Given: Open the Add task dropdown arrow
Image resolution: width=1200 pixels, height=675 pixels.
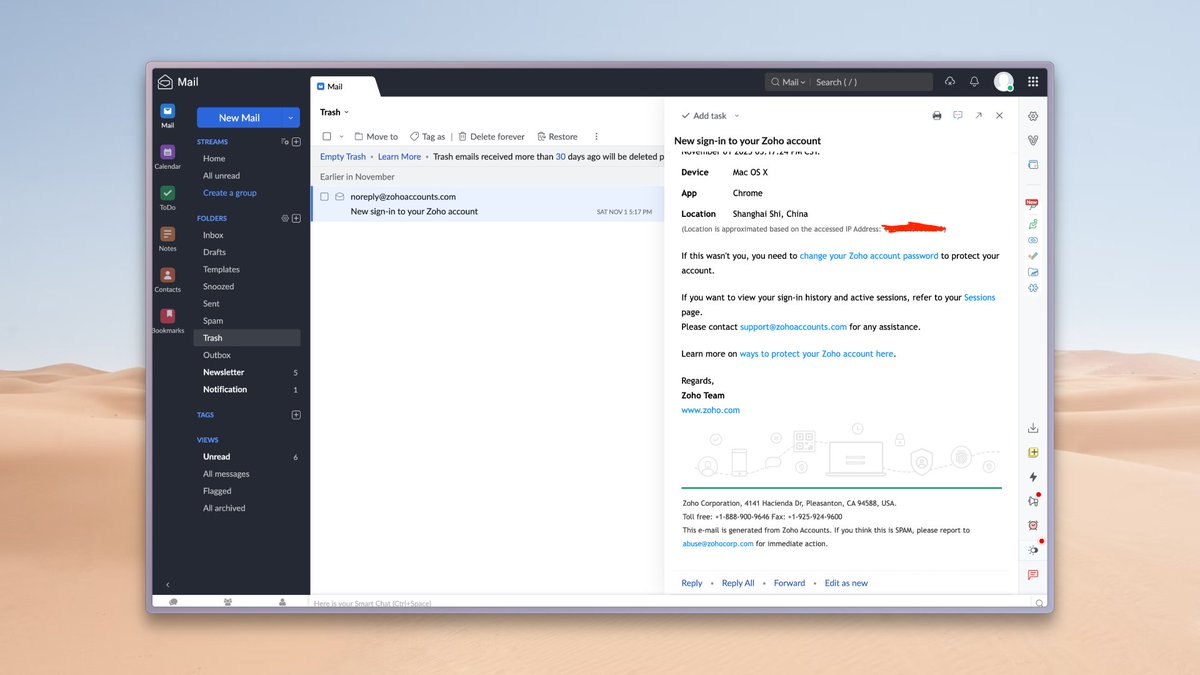Looking at the screenshot, I should 737,116.
